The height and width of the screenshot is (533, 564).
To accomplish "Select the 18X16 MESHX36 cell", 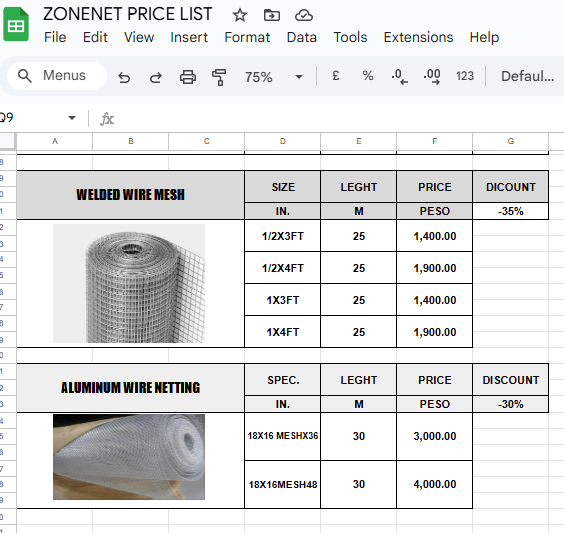I will pyautogui.click(x=283, y=436).
